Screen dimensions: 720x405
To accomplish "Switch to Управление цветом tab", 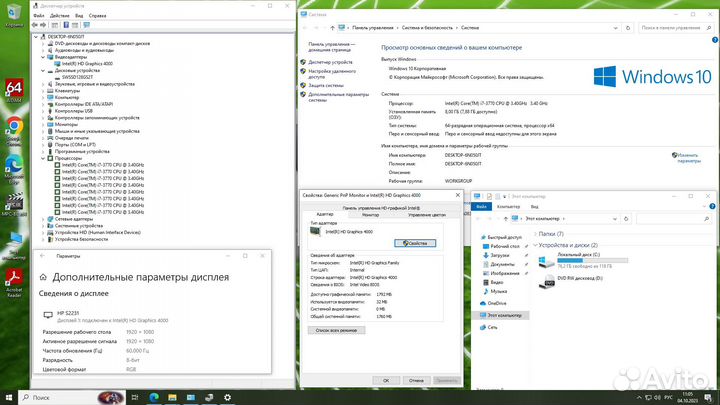I will pos(427,215).
